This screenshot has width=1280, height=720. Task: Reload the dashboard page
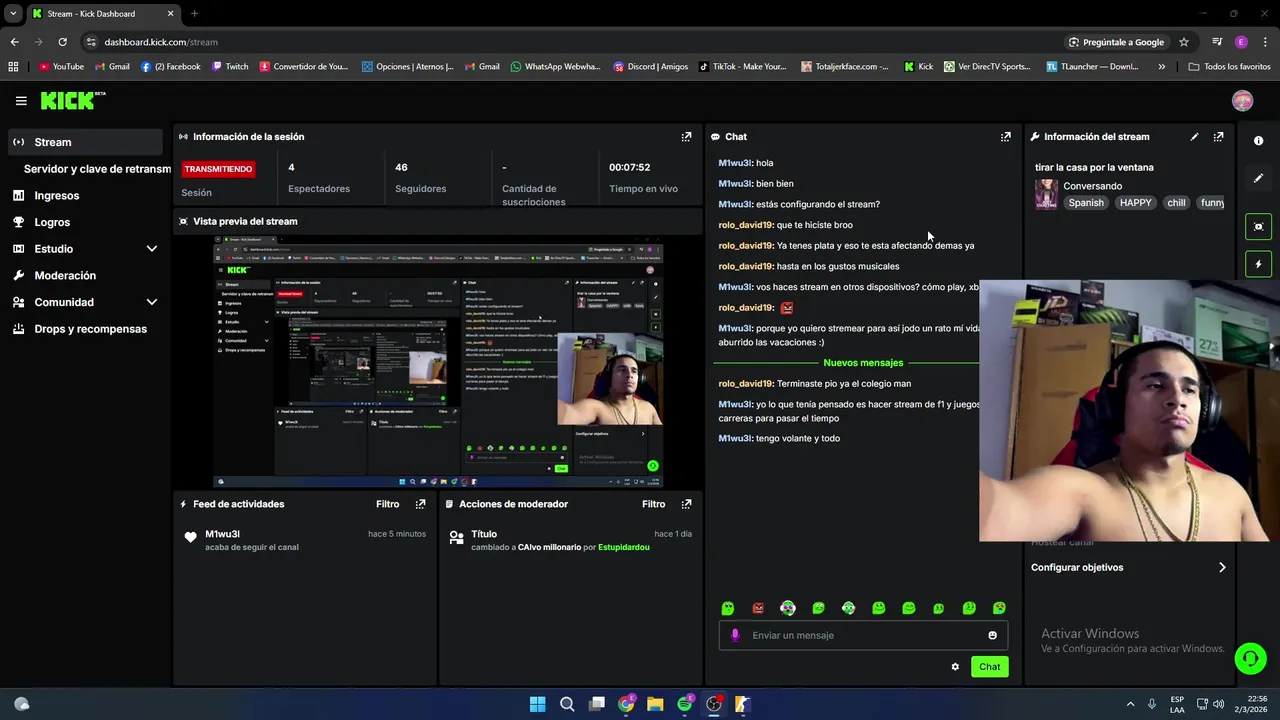pyautogui.click(x=62, y=42)
